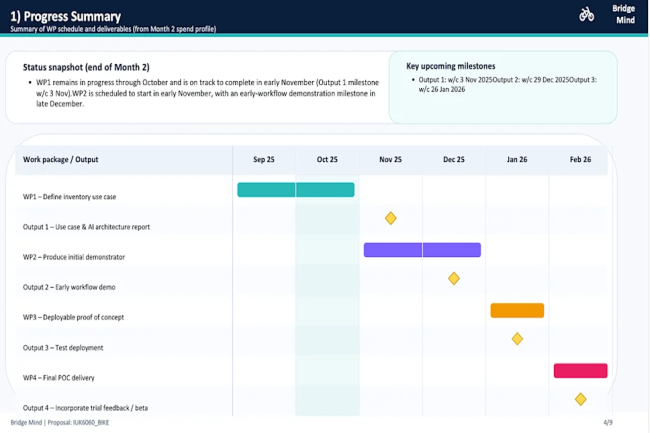The image size is (650, 433).
Task: Select the purple WP2 Gantt bar
Action: pos(422,250)
